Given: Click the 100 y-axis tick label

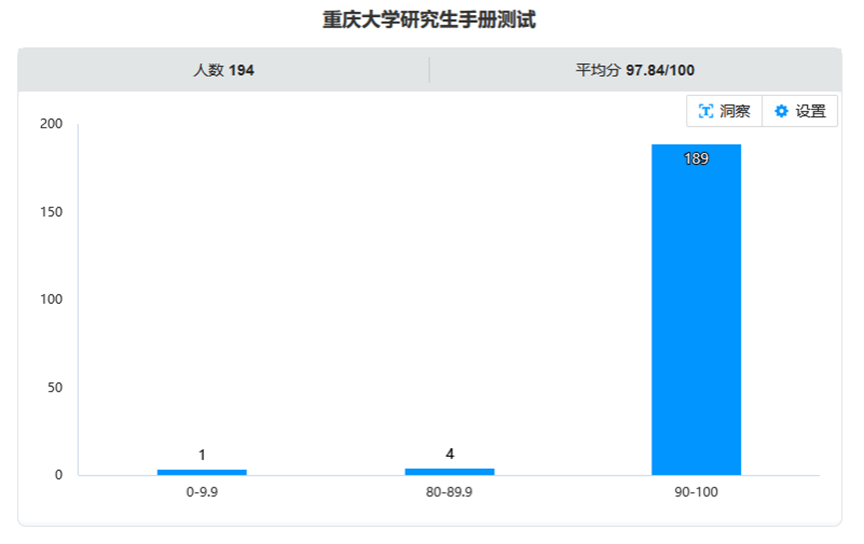Looking at the screenshot, I should (51, 299).
